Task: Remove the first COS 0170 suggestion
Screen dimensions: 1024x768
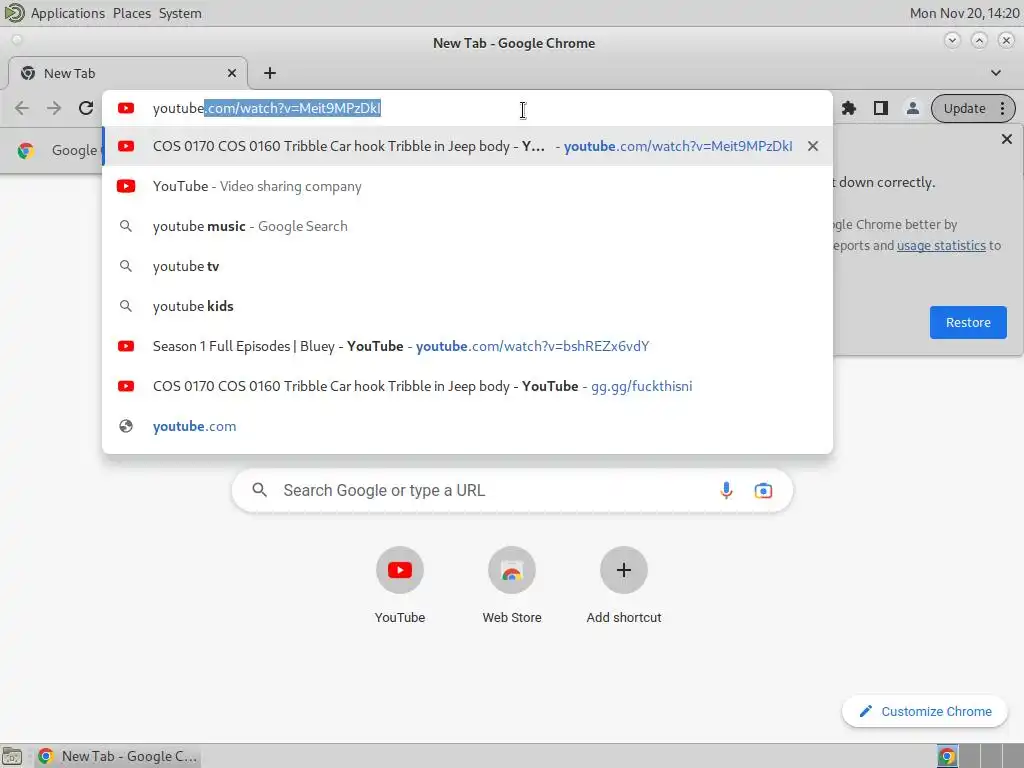Action: point(812,146)
